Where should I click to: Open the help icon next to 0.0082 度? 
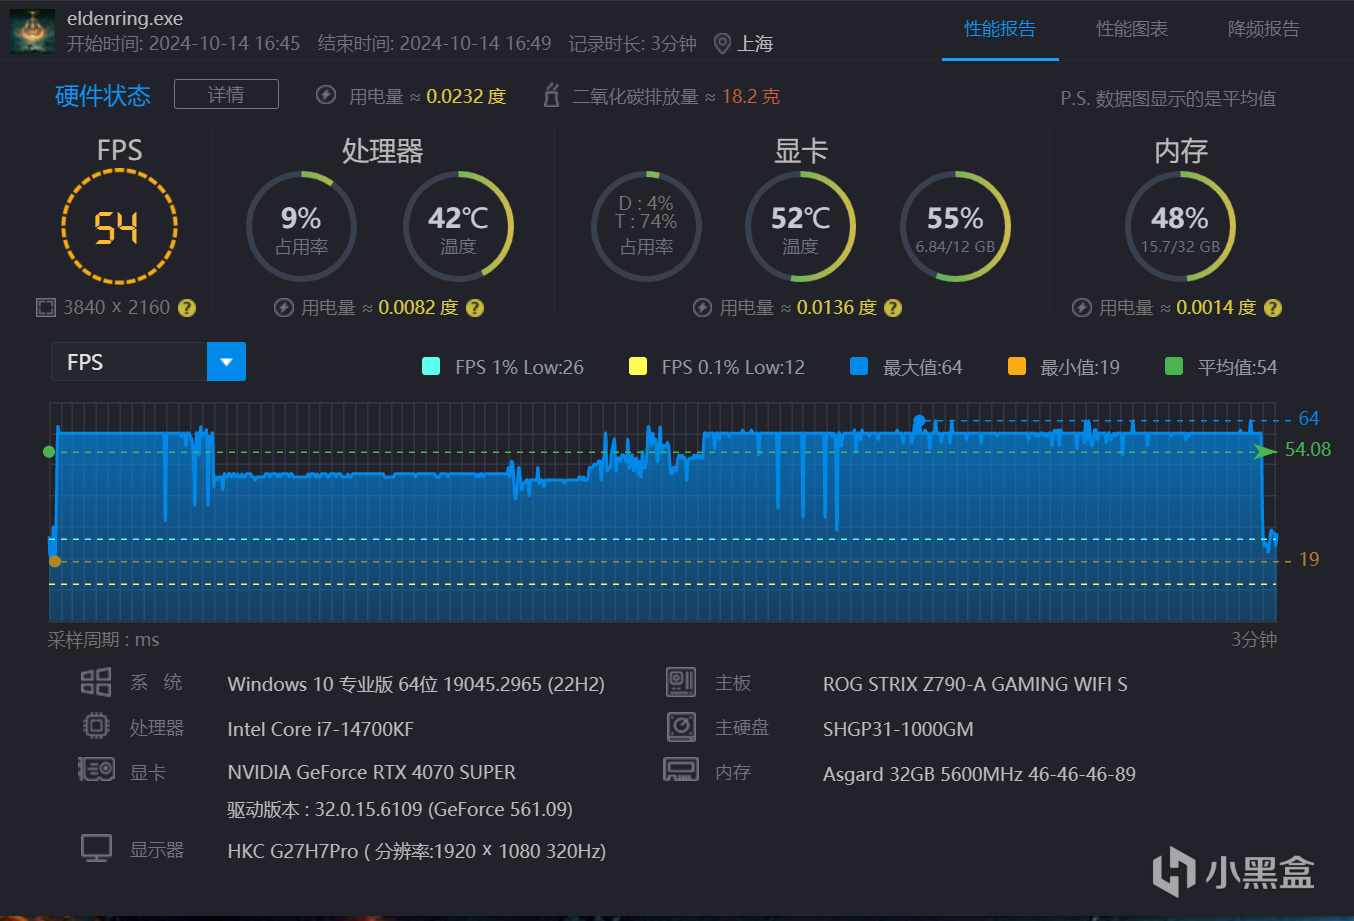[x=475, y=308]
